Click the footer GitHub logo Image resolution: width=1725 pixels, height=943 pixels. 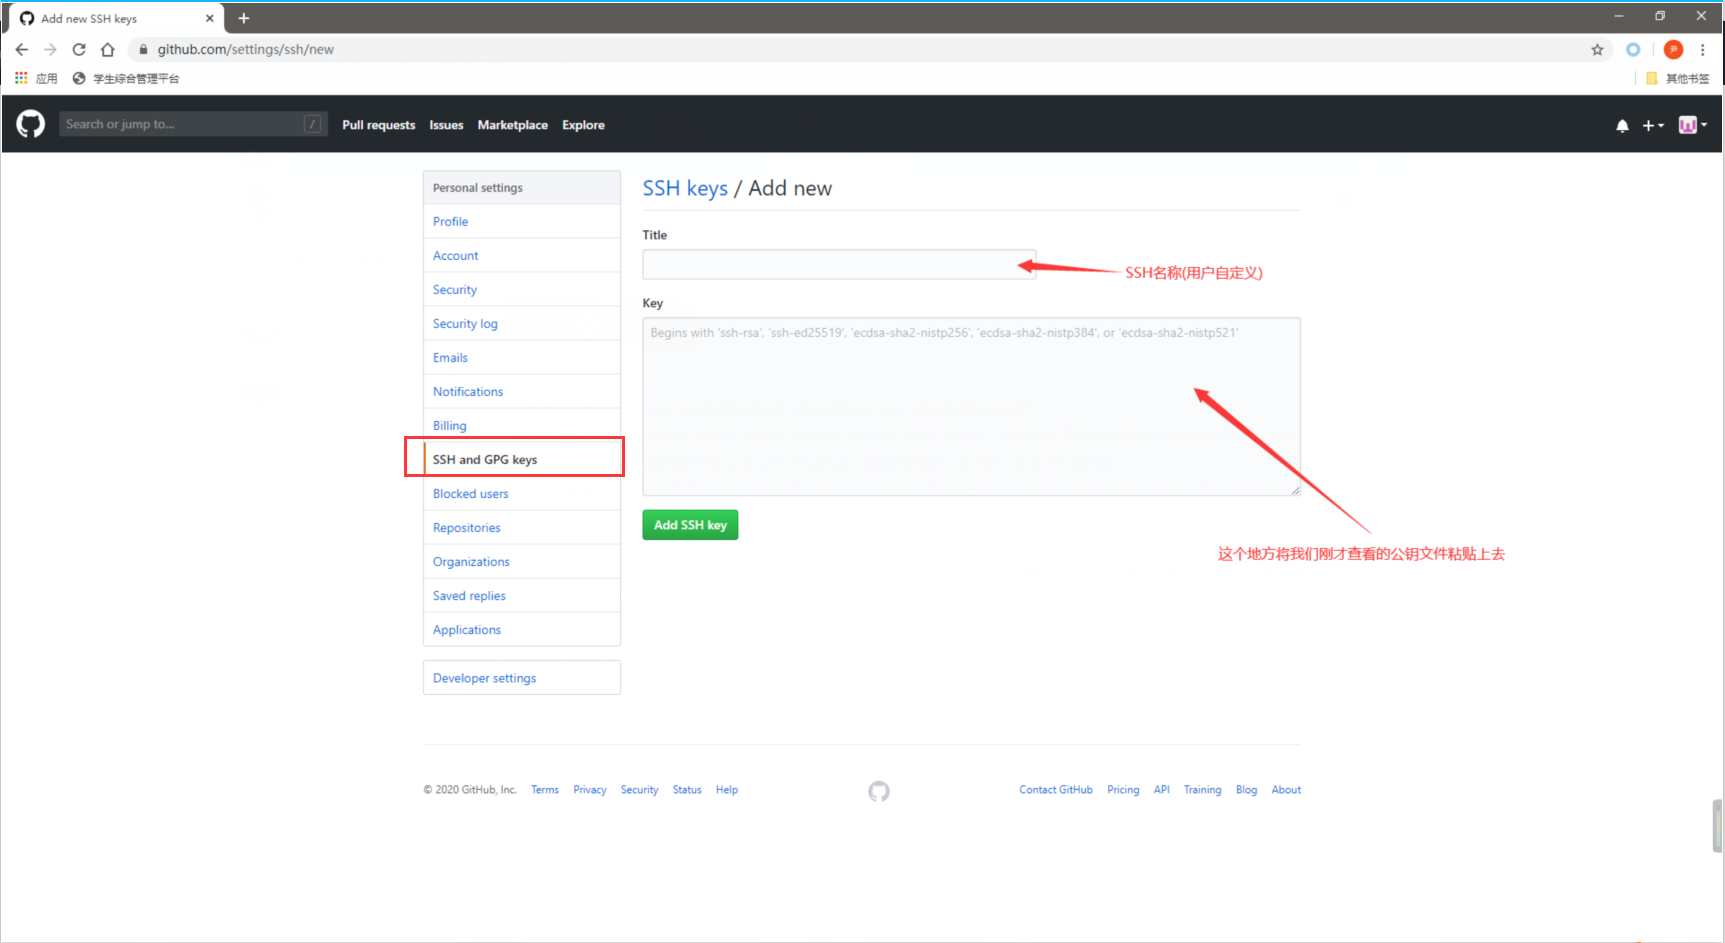click(879, 791)
